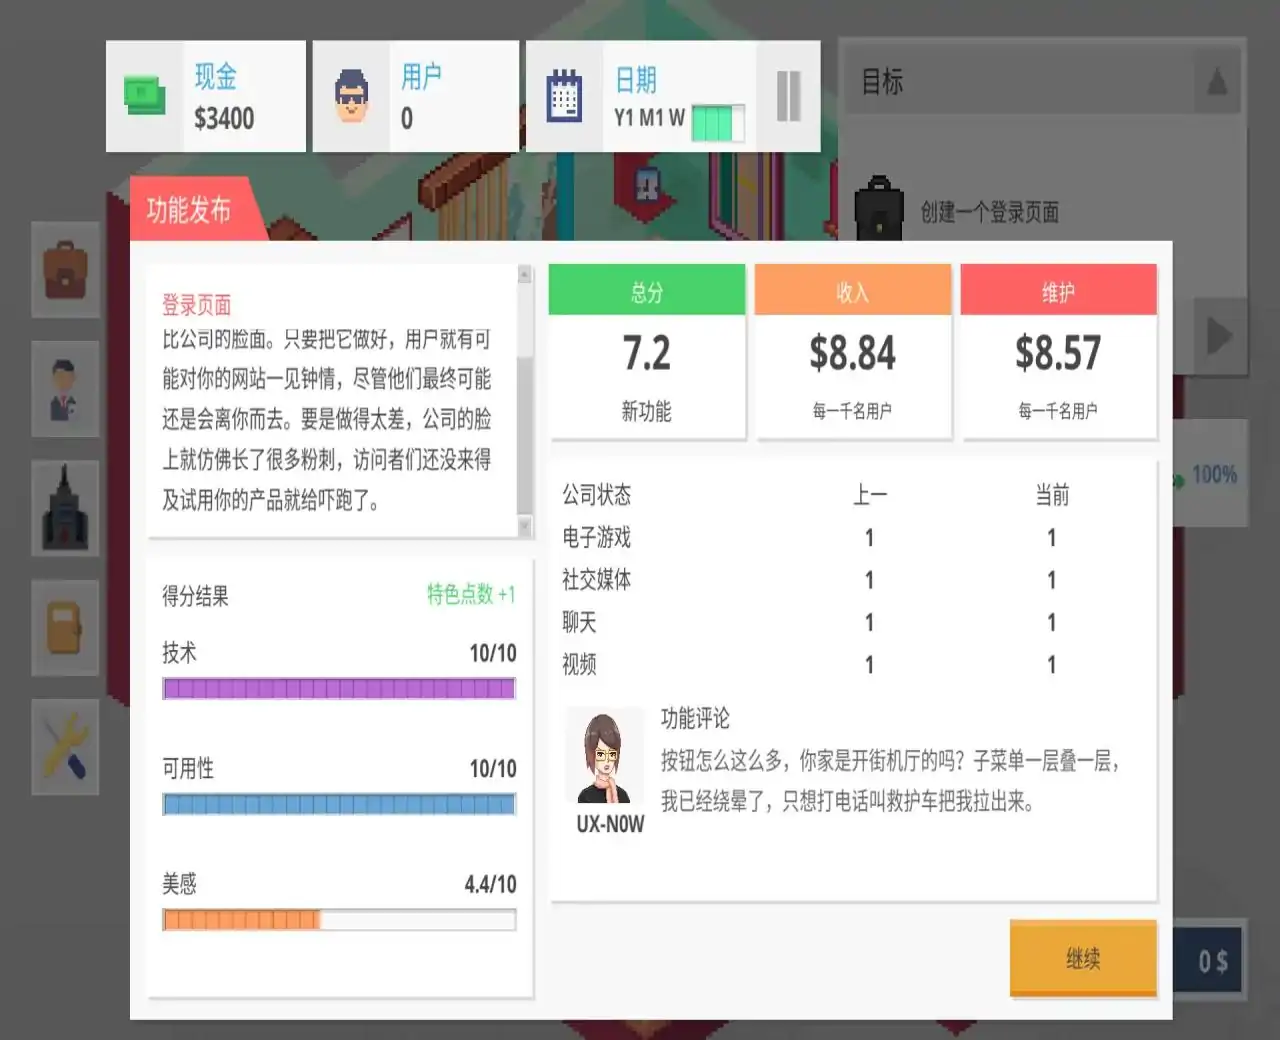Click the briefcase icon next to 创建一个登录页面
Image resolution: width=1280 pixels, height=1040 pixels.
[880, 212]
